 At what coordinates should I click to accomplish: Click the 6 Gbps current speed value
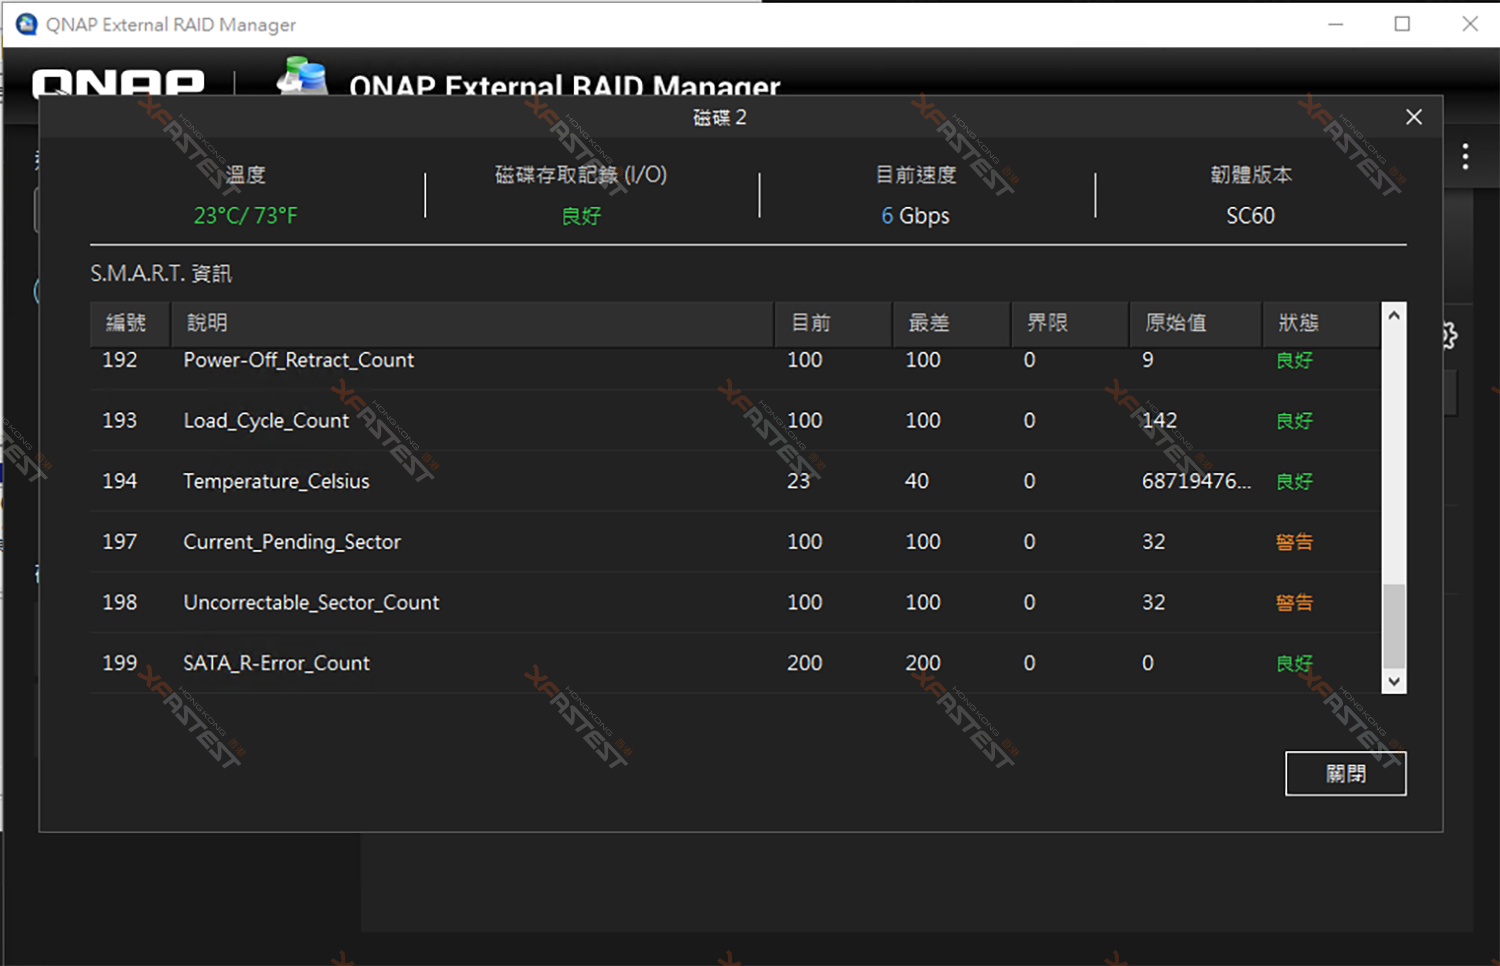tap(915, 216)
